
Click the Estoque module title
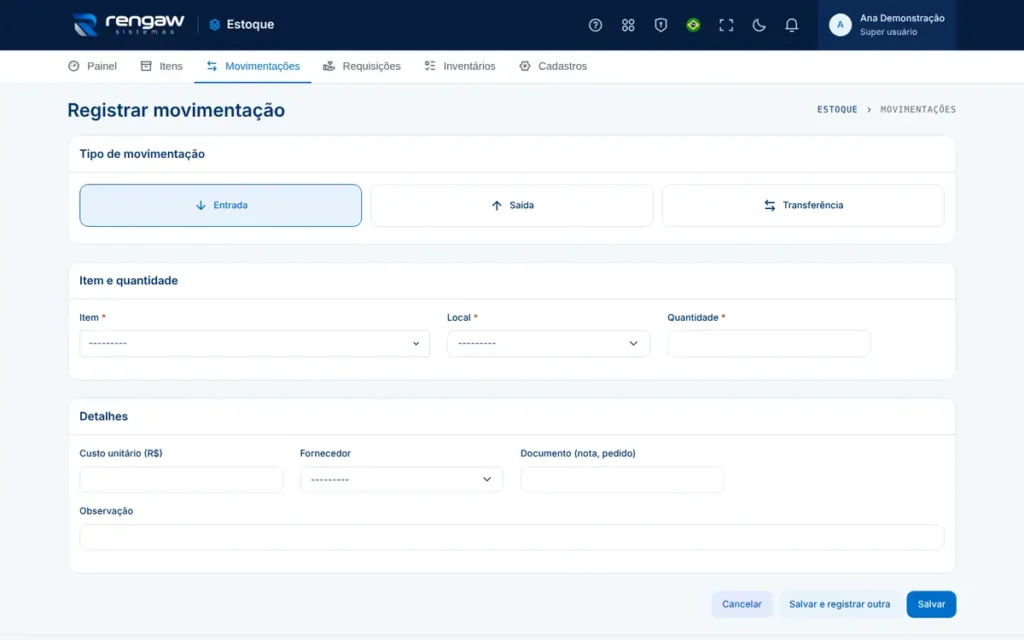pyautogui.click(x=250, y=25)
